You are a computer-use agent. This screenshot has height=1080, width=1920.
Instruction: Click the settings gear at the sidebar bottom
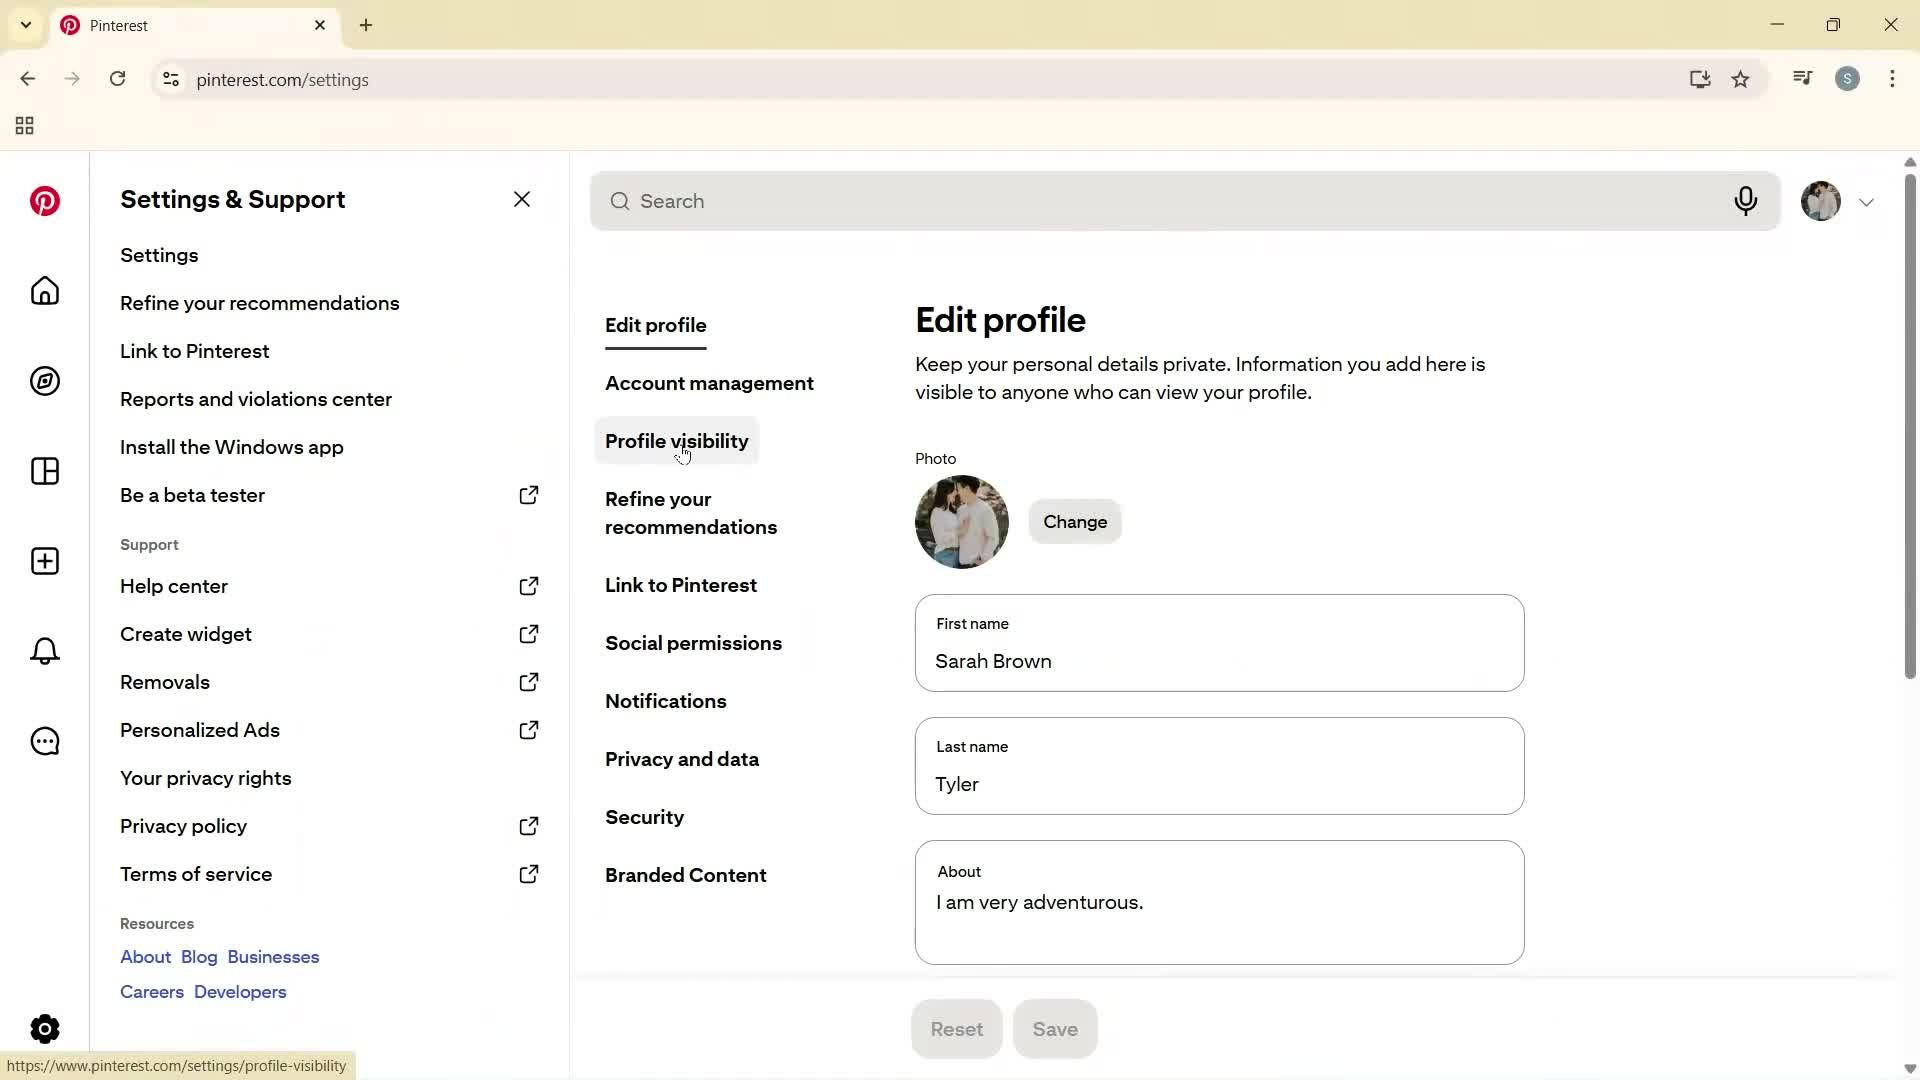coord(44,1028)
